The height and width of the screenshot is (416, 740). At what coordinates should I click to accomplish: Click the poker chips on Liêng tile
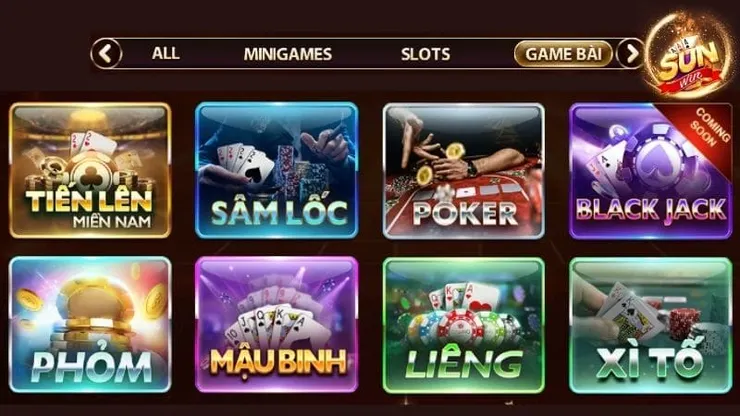(460, 327)
